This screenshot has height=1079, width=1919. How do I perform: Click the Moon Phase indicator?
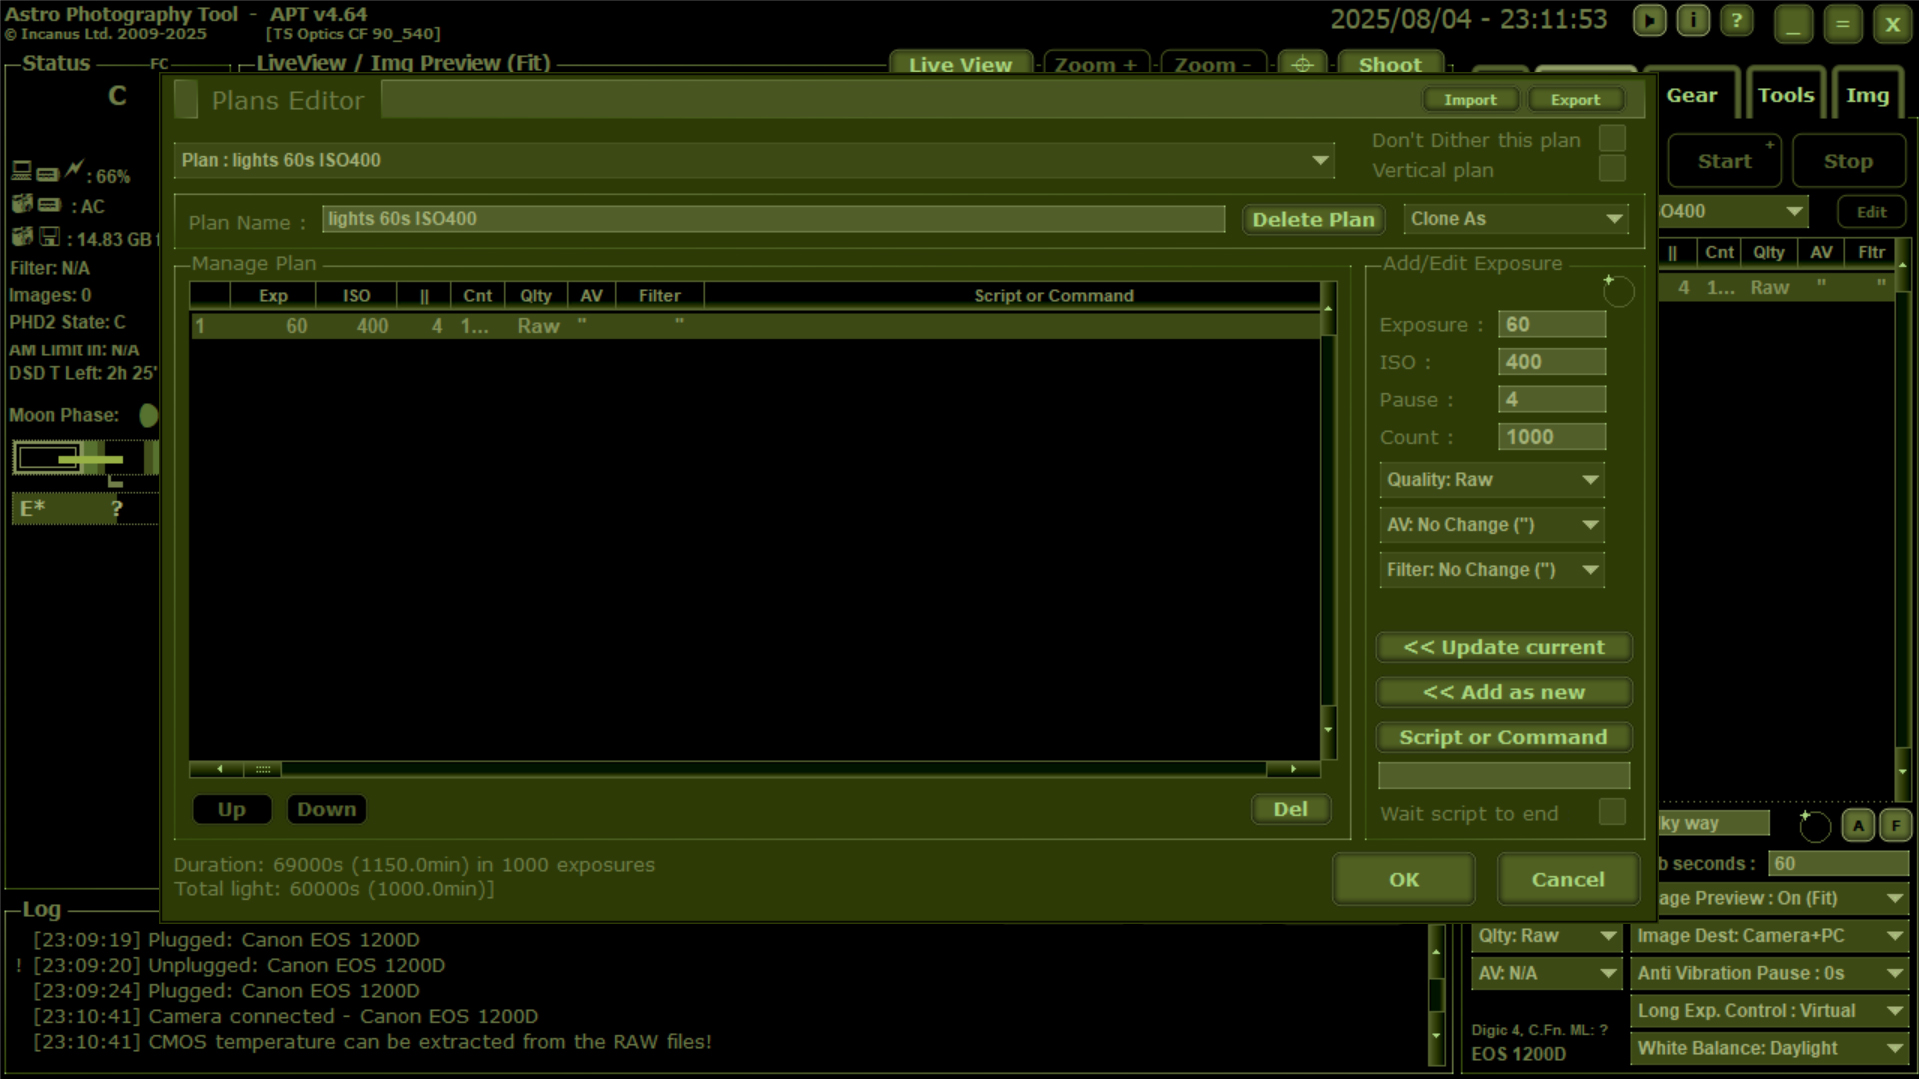tap(147, 415)
